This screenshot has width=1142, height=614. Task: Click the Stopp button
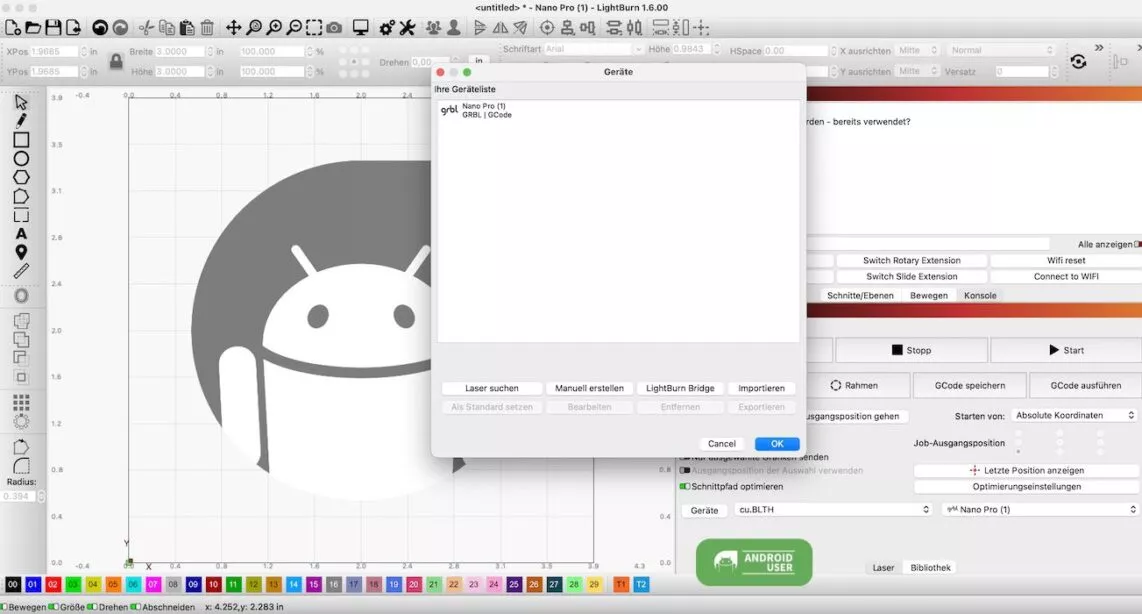pyautogui.click(x=911, y=350)
